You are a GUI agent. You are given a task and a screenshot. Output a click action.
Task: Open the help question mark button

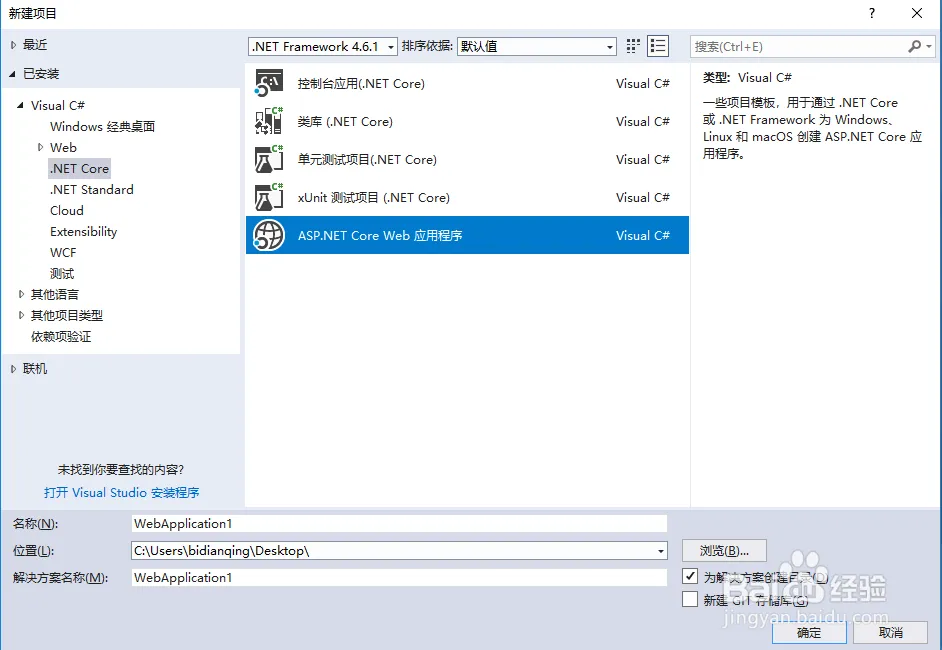(872, 13)
